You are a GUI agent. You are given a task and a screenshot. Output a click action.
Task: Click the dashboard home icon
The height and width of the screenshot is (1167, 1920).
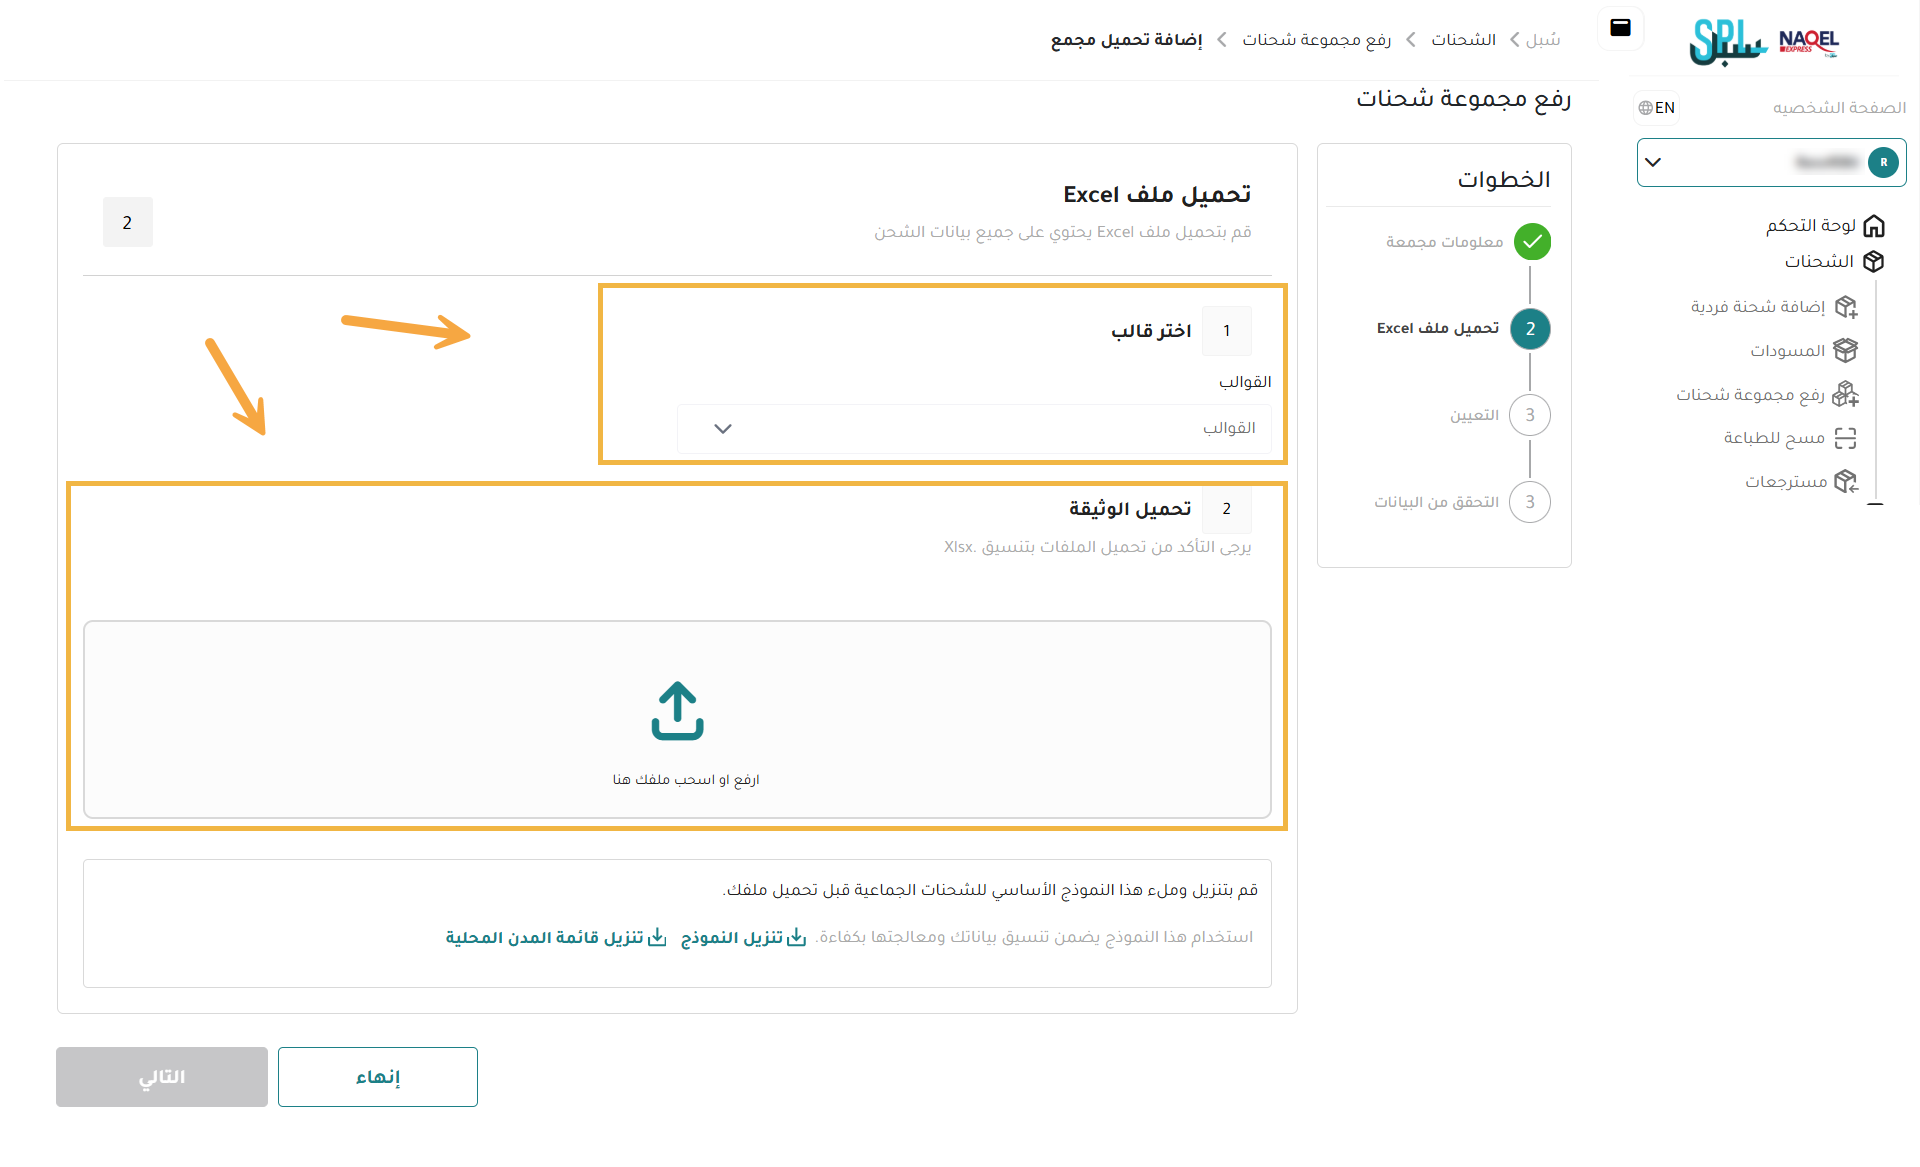pyautogui.click(x=1874, y=226)
